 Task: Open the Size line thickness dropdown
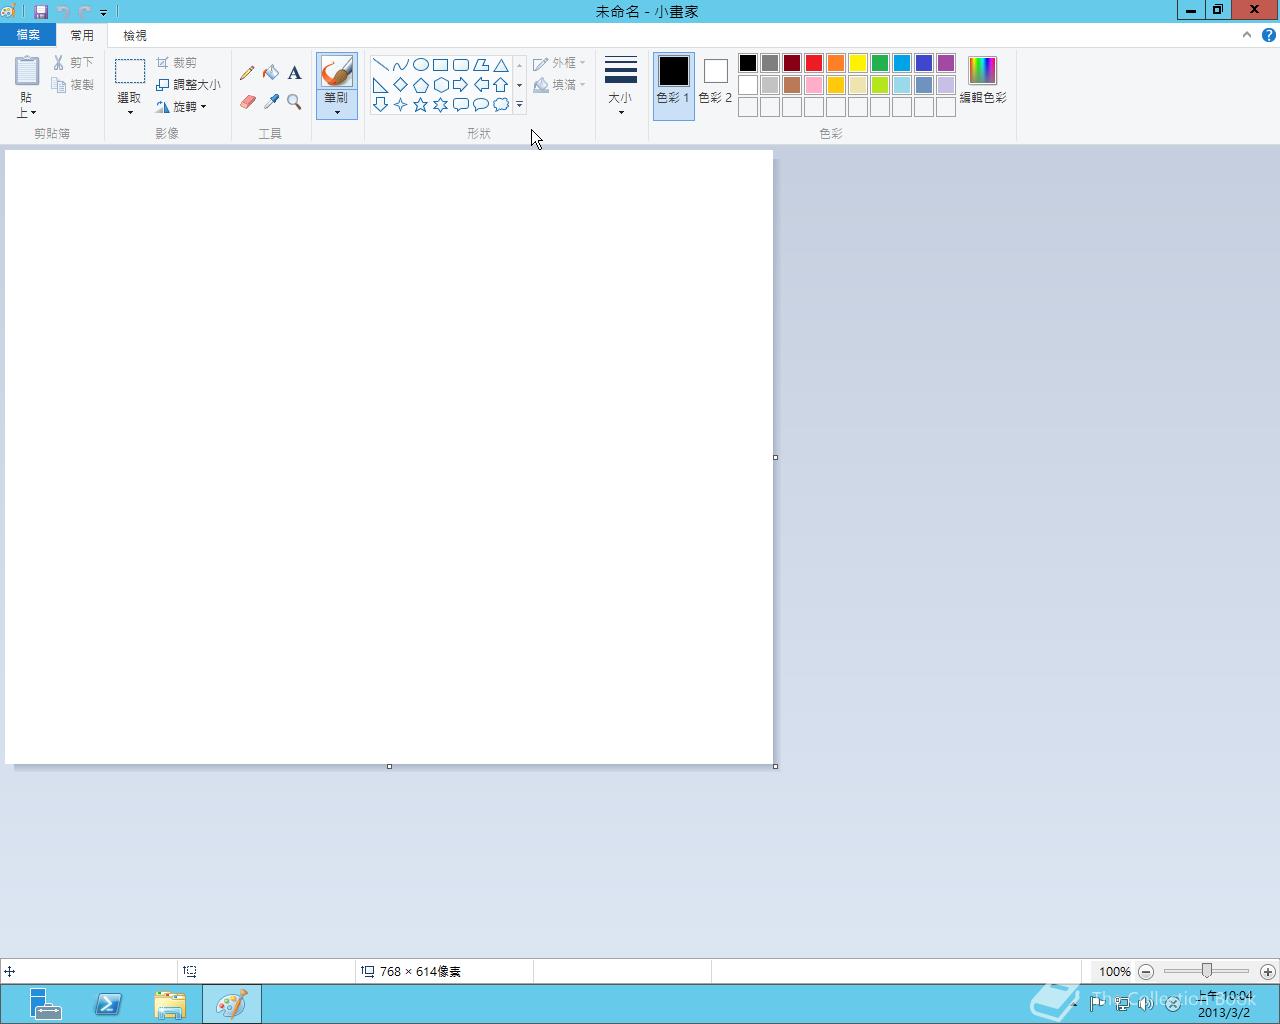(x=620, y=86)
